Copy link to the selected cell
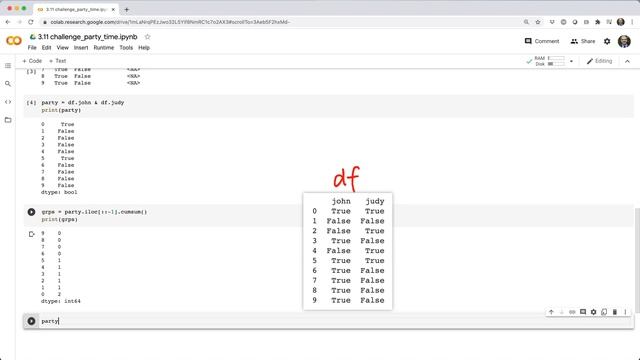The image size is (640, 360). (x=572, y=312)
